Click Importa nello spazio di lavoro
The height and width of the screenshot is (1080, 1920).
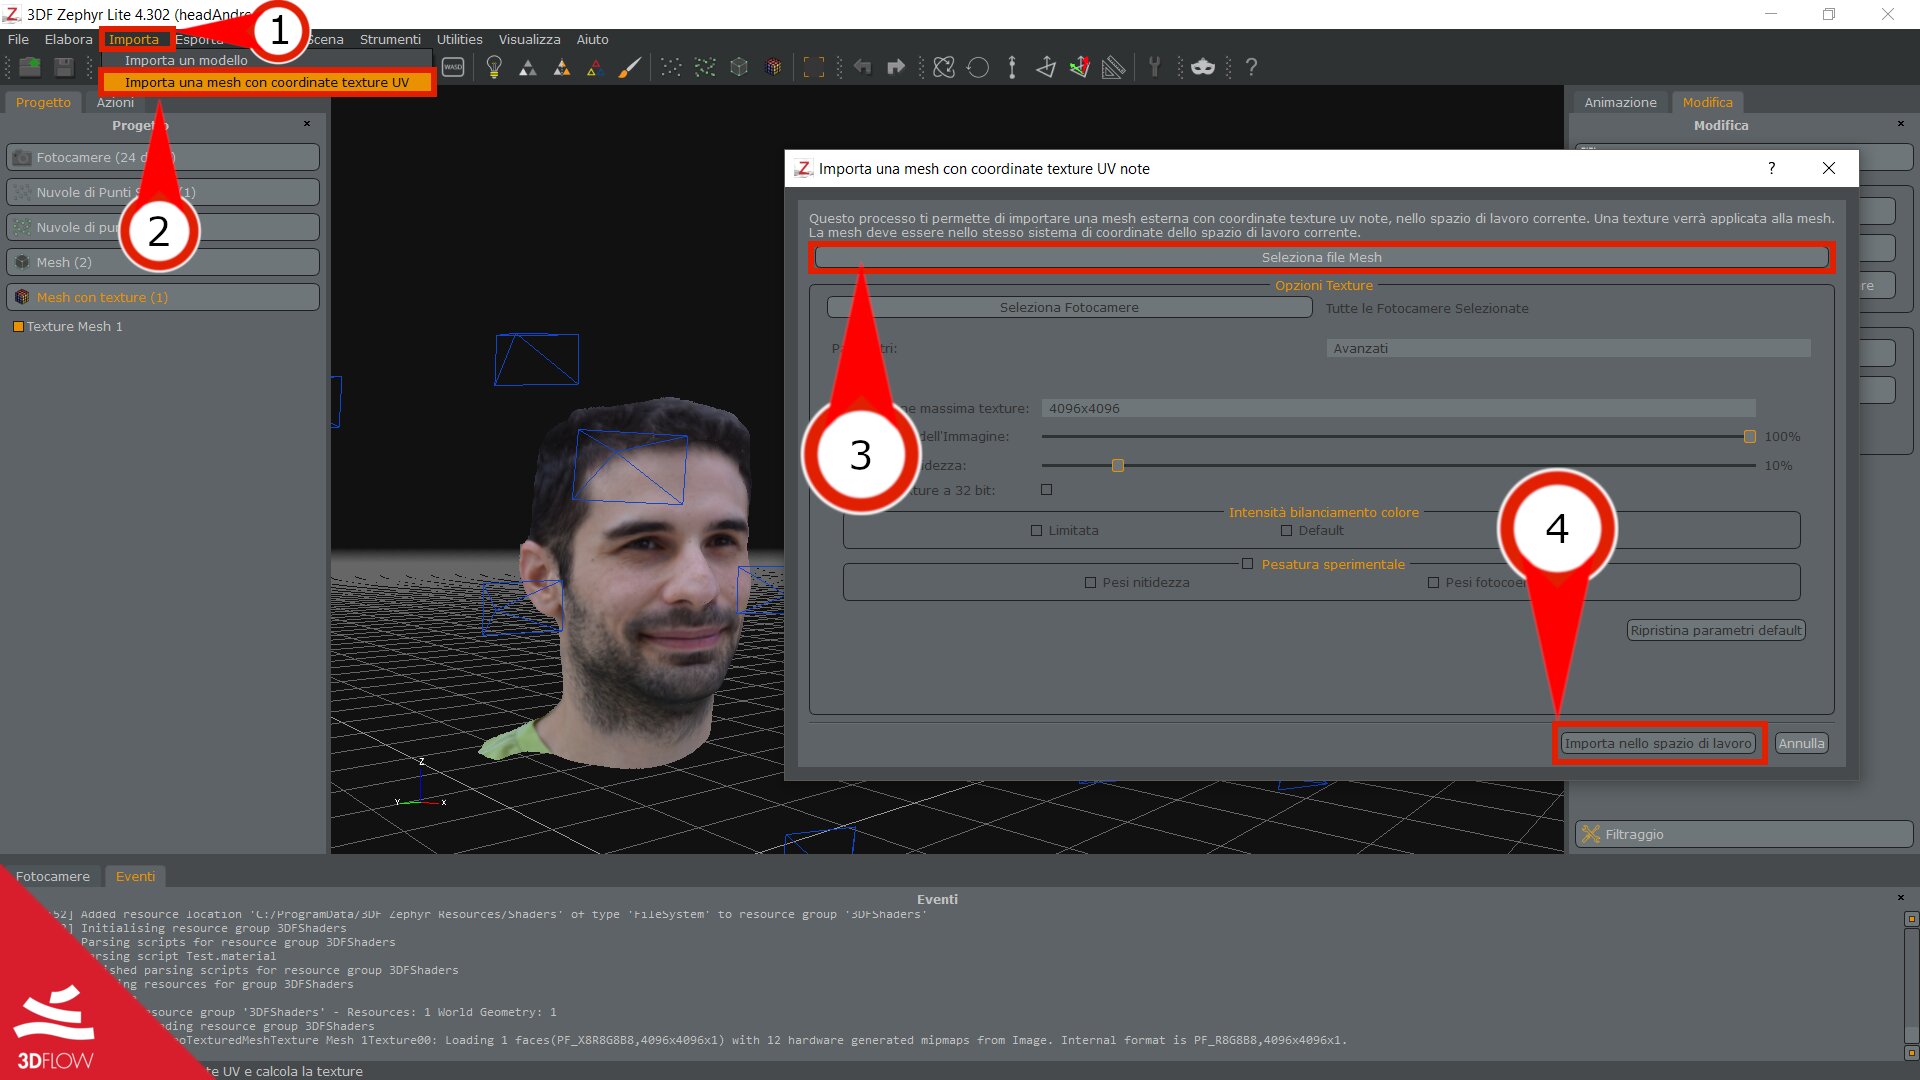tap(1658, 743)
